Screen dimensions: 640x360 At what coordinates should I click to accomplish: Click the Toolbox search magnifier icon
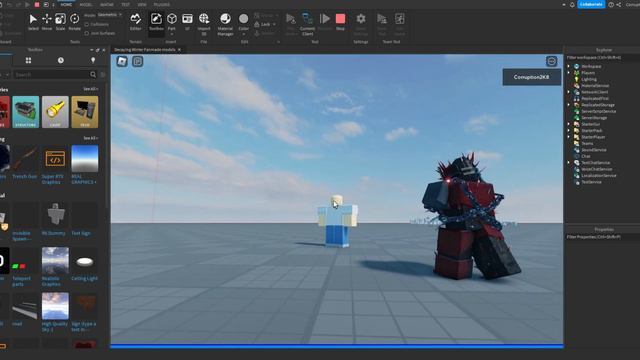93,75
